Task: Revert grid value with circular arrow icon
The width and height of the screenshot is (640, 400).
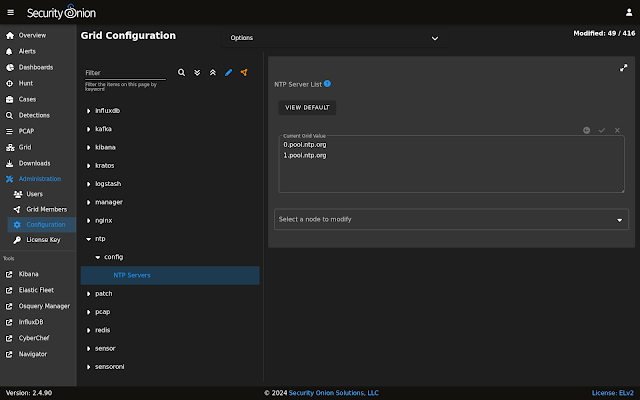Action: click(x=587, y=130)
